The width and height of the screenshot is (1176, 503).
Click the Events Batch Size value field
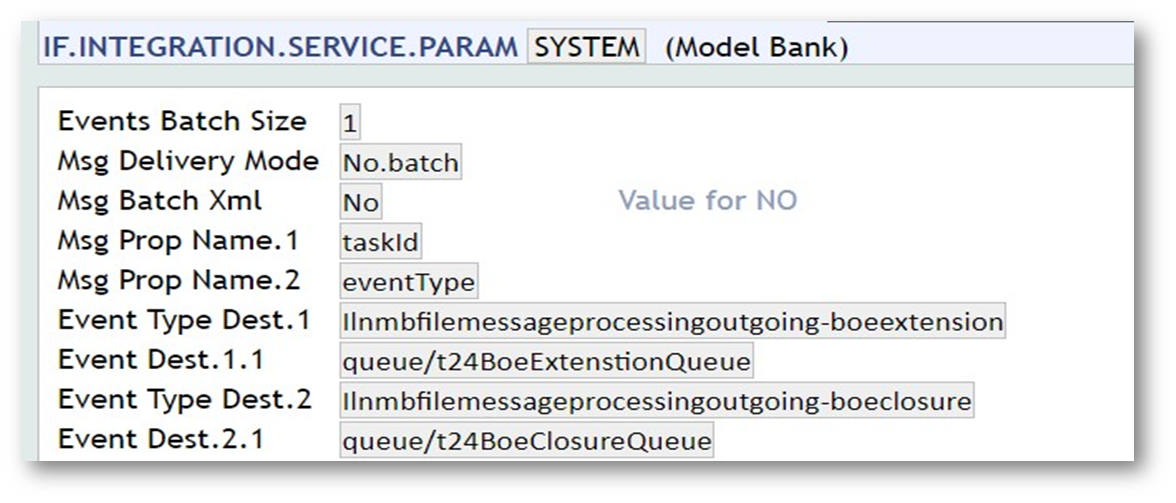coord(349,123)
